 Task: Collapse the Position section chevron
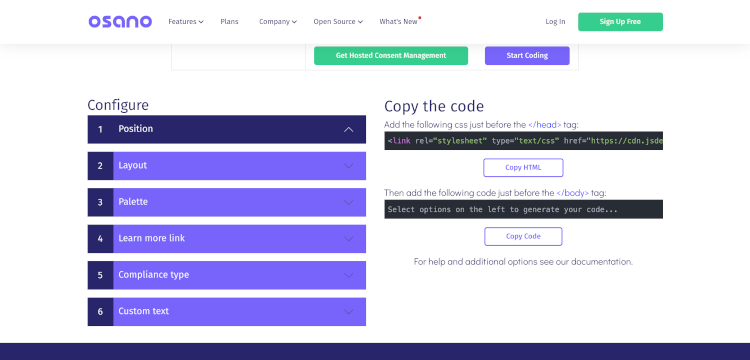click(x=349, y=129)
